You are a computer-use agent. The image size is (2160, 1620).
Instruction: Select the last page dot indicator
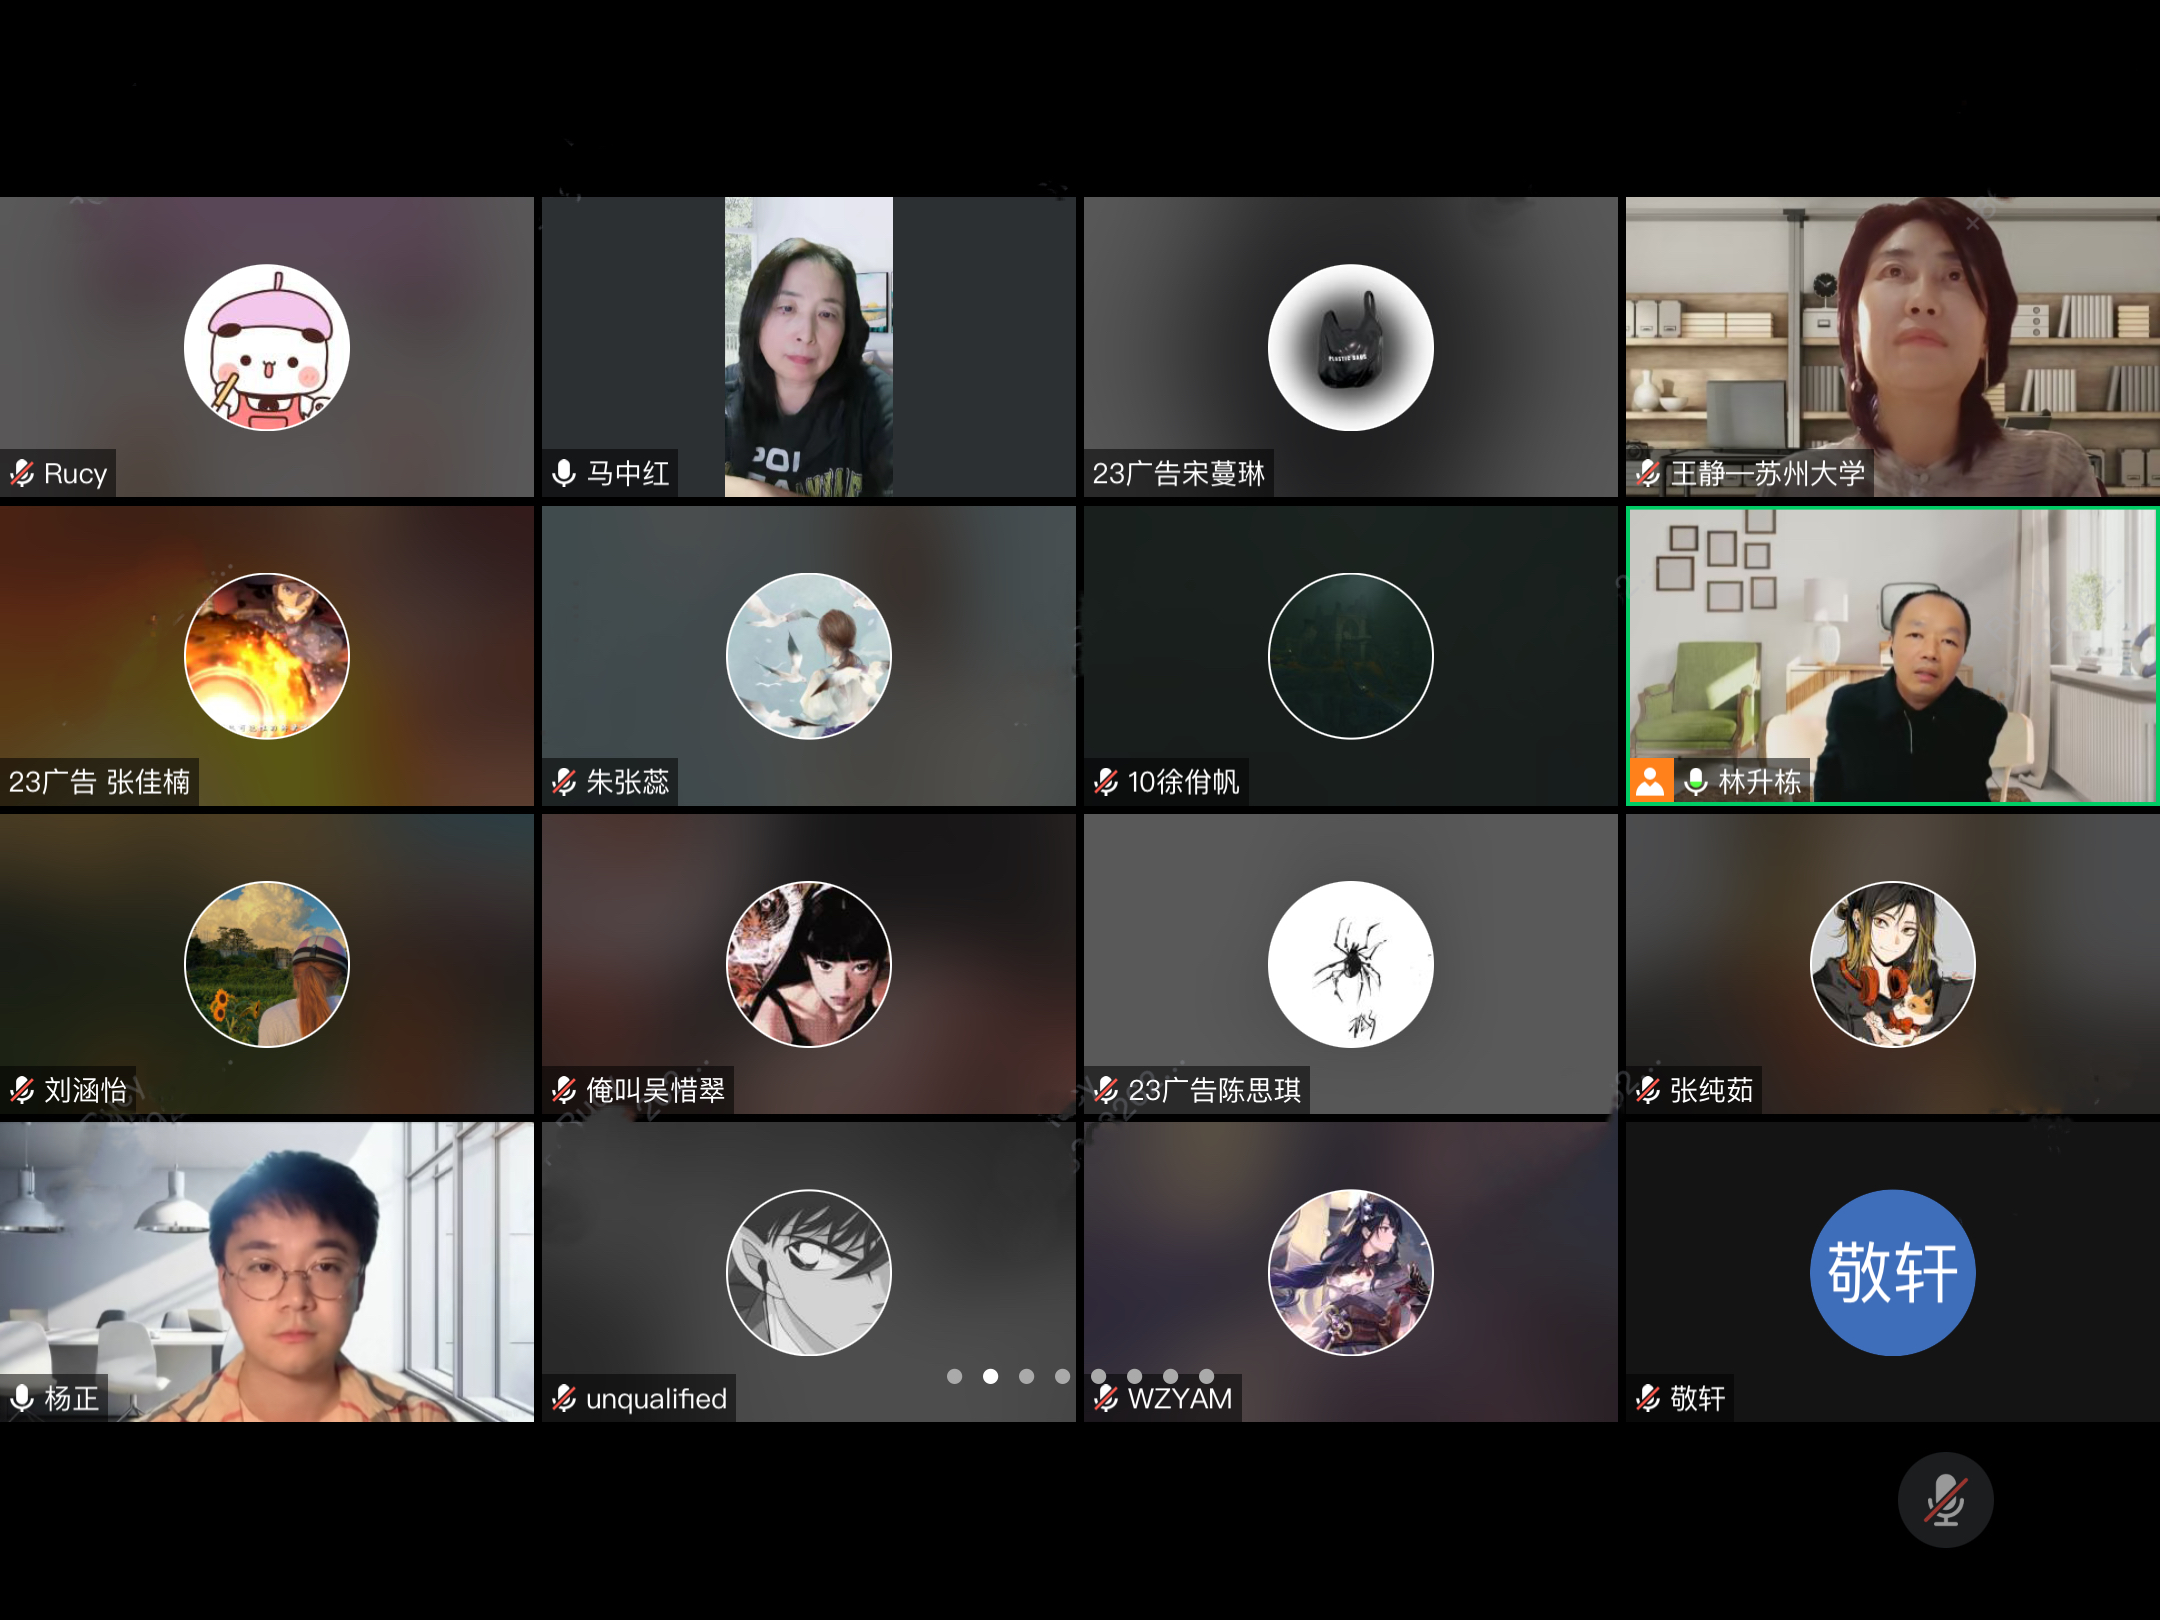point(1206,1376)
